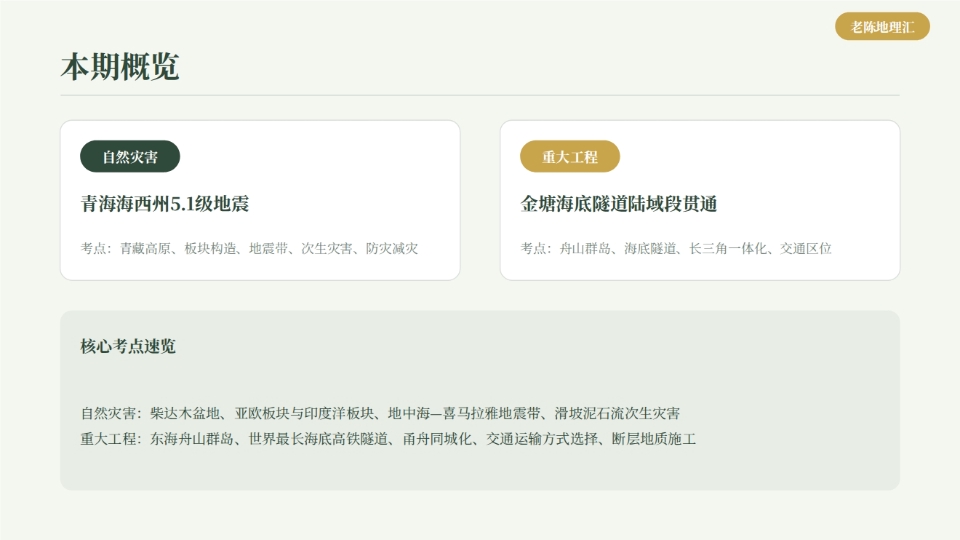This screenshot has width=960, height=540.
Task: Click the text 地中海—喜马拉雅地震带
Action: point(464,414)
